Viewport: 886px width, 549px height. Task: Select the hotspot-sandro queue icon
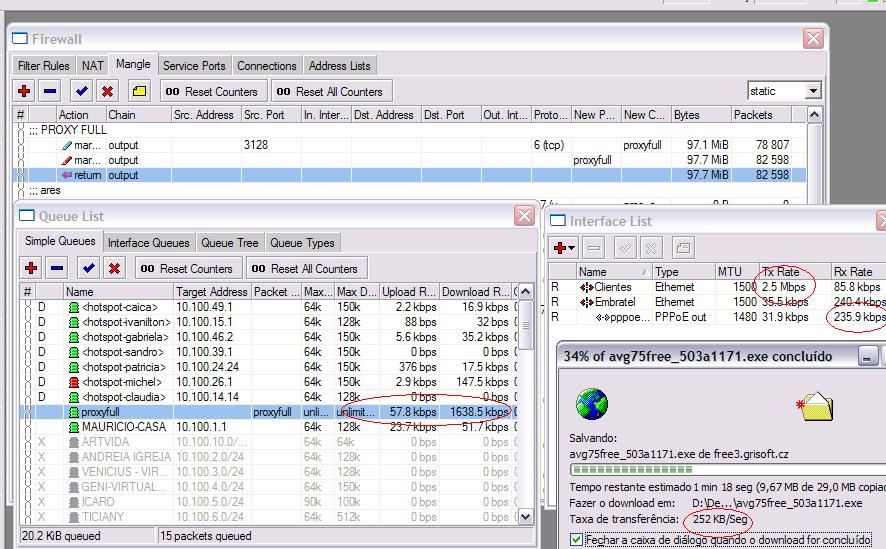pyautogui.click(x=73, y=352)
